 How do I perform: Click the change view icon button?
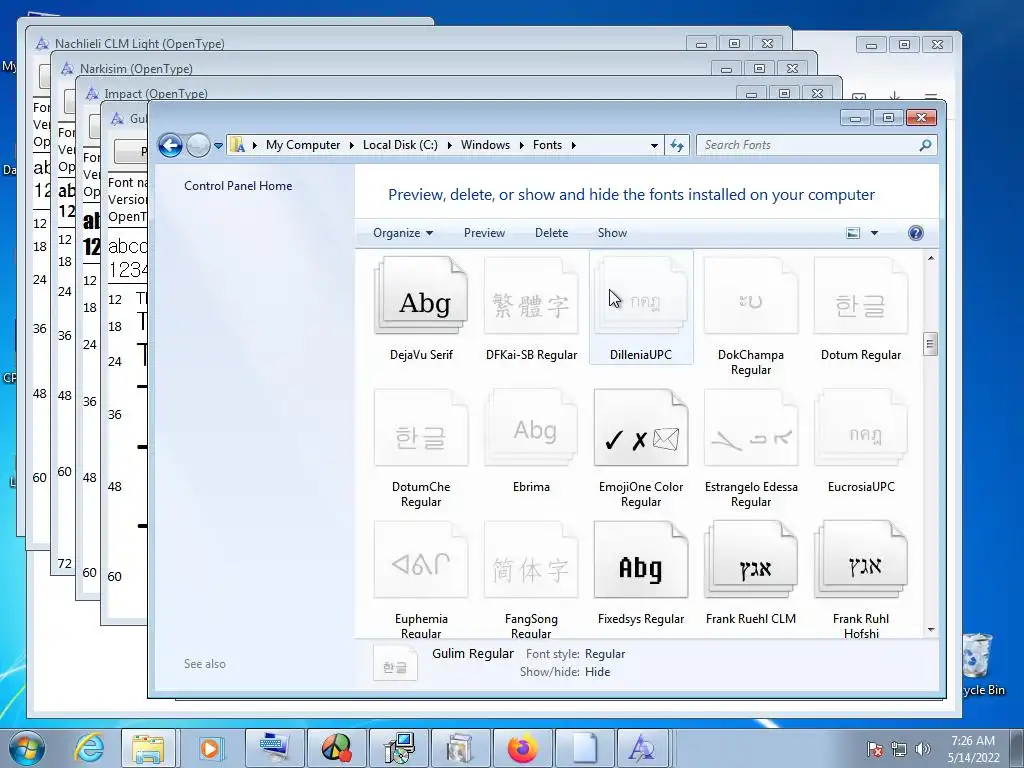[853, 233]
